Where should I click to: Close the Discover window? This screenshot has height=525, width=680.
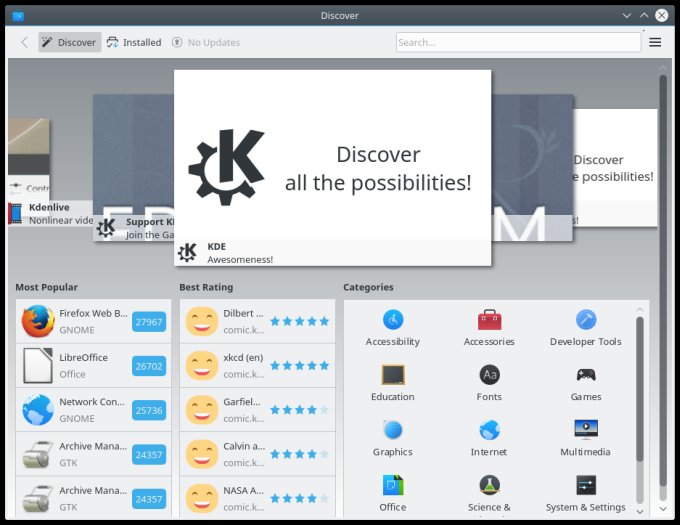pyautogui.click(x=661, y=16)
